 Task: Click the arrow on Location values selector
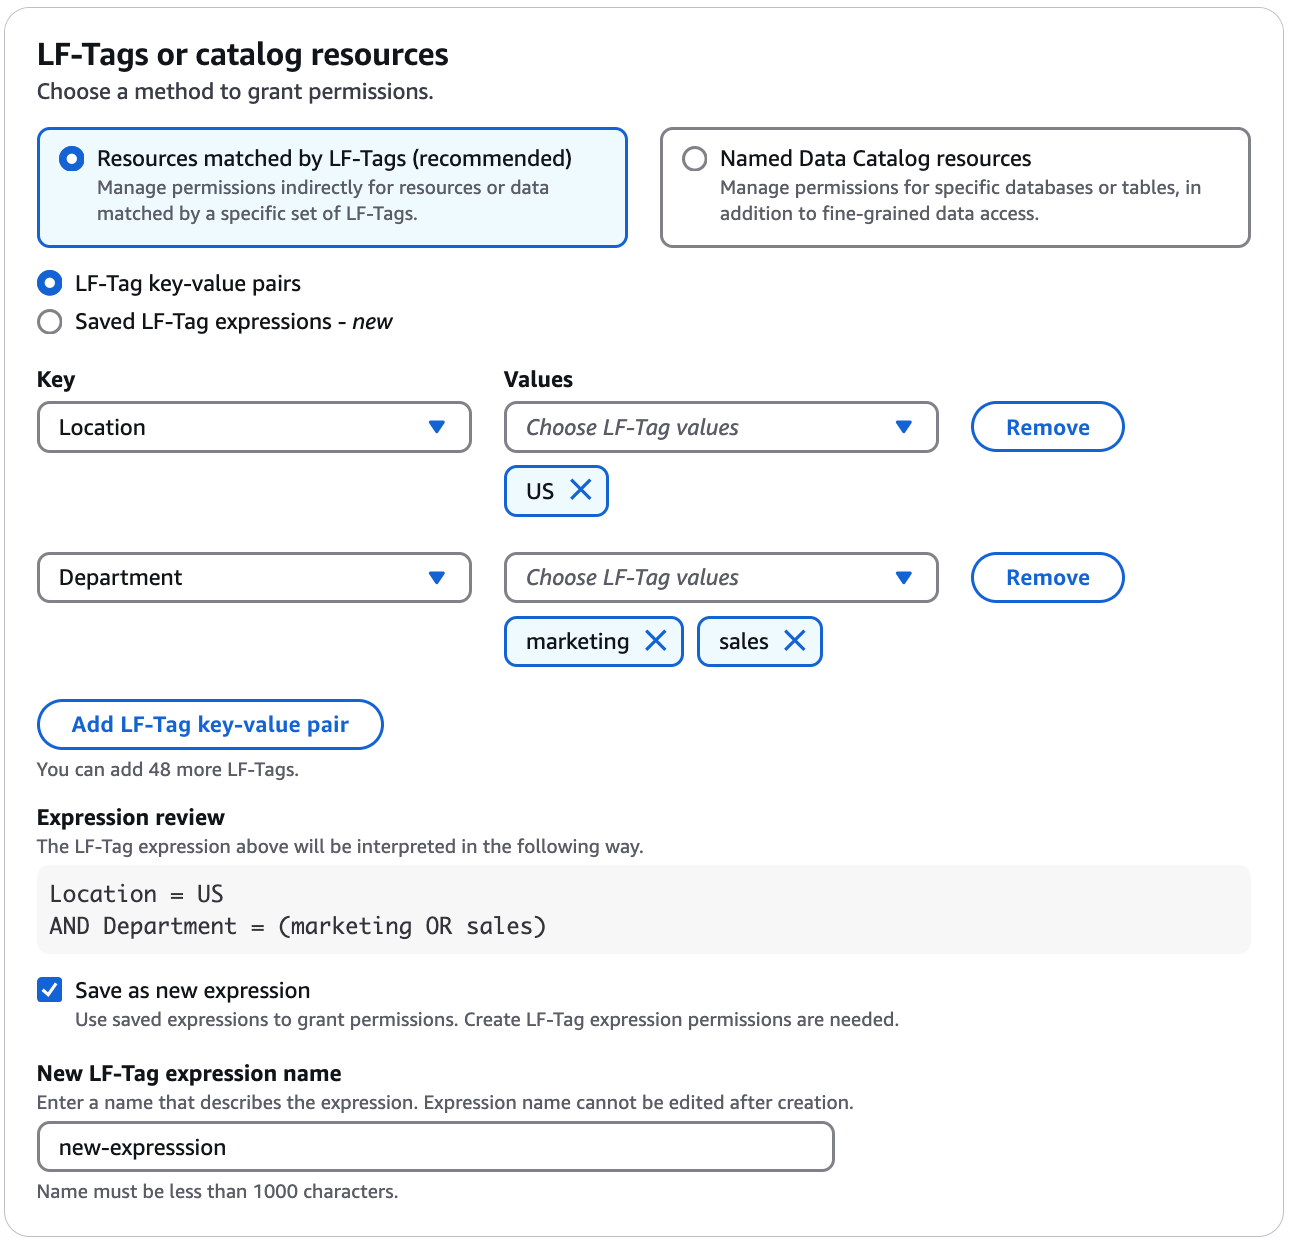(904, 427)
